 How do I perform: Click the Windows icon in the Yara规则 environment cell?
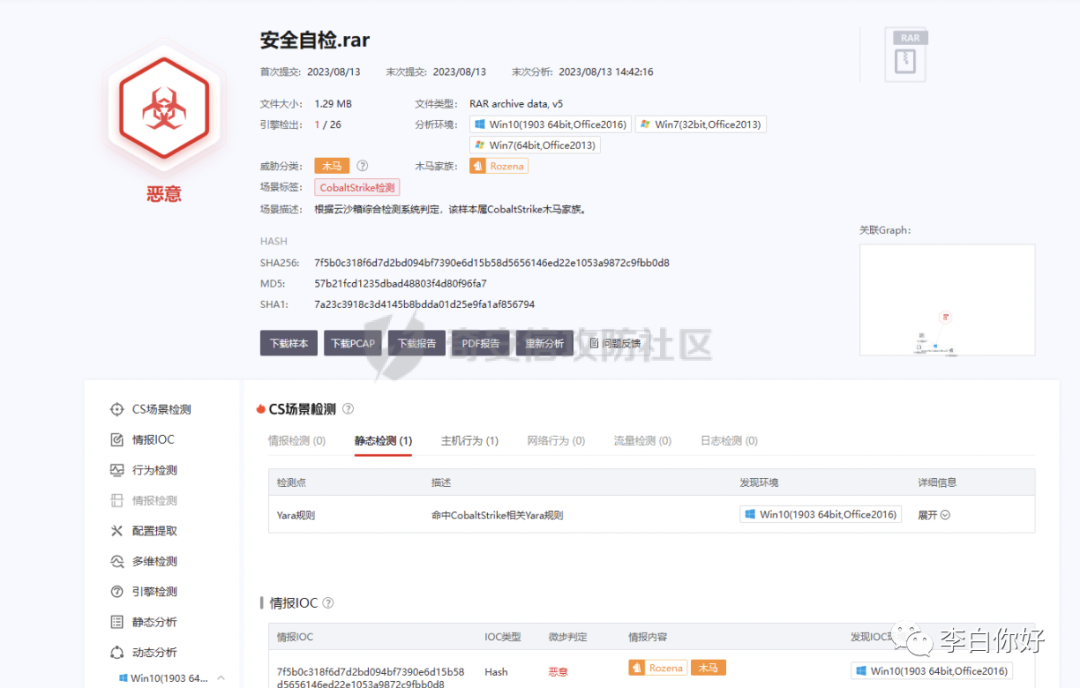tap(750, 514)
